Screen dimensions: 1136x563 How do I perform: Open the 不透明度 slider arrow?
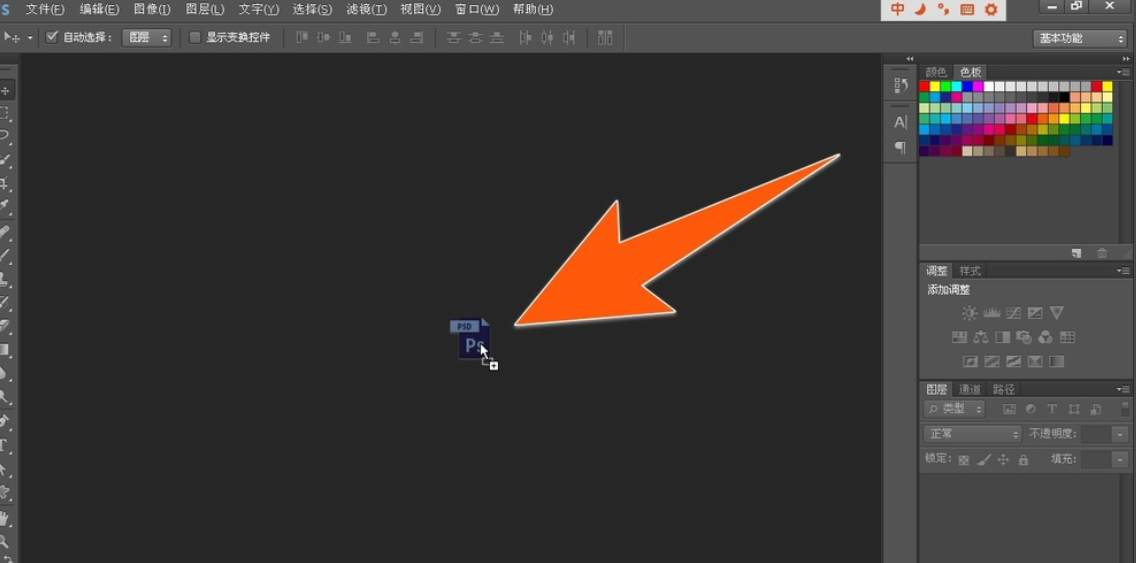(1121, 434)
